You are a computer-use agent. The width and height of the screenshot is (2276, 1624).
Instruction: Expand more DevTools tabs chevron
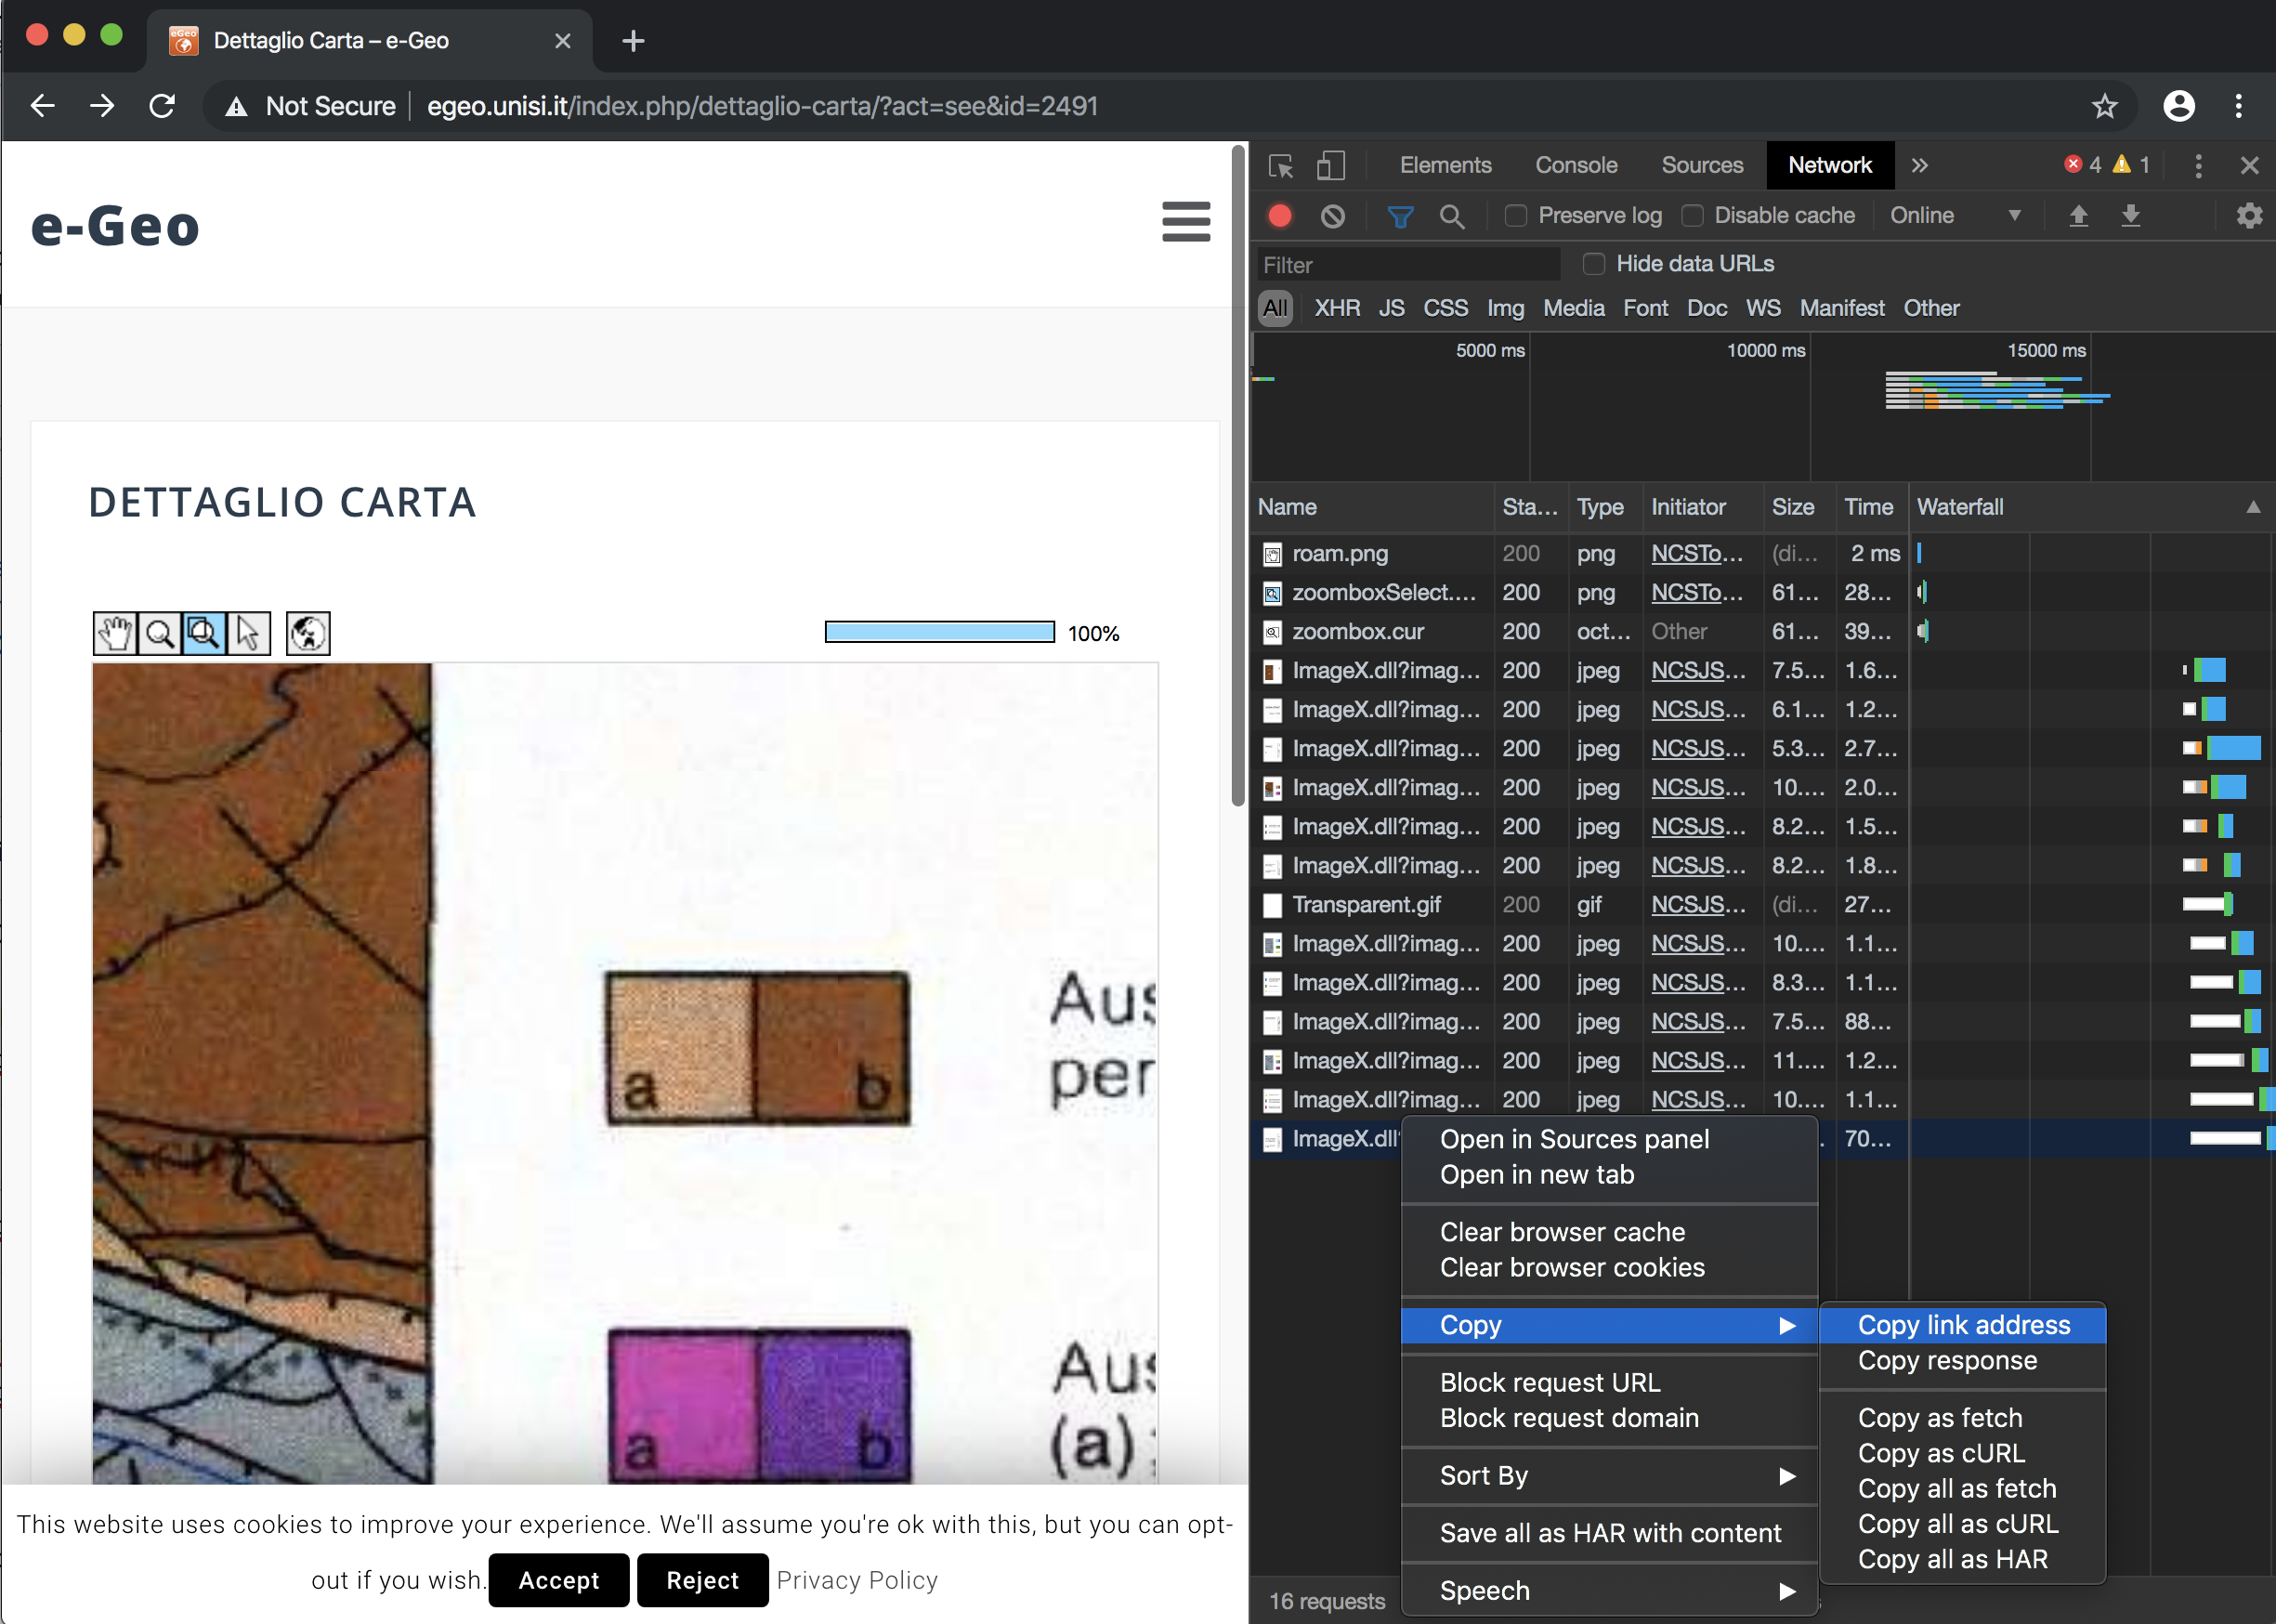pyautogui.click(x=1919, y=166)
